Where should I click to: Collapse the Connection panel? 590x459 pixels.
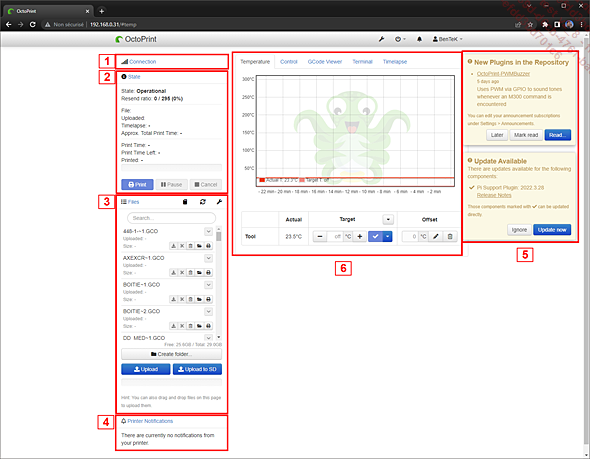tap(143, 62)
